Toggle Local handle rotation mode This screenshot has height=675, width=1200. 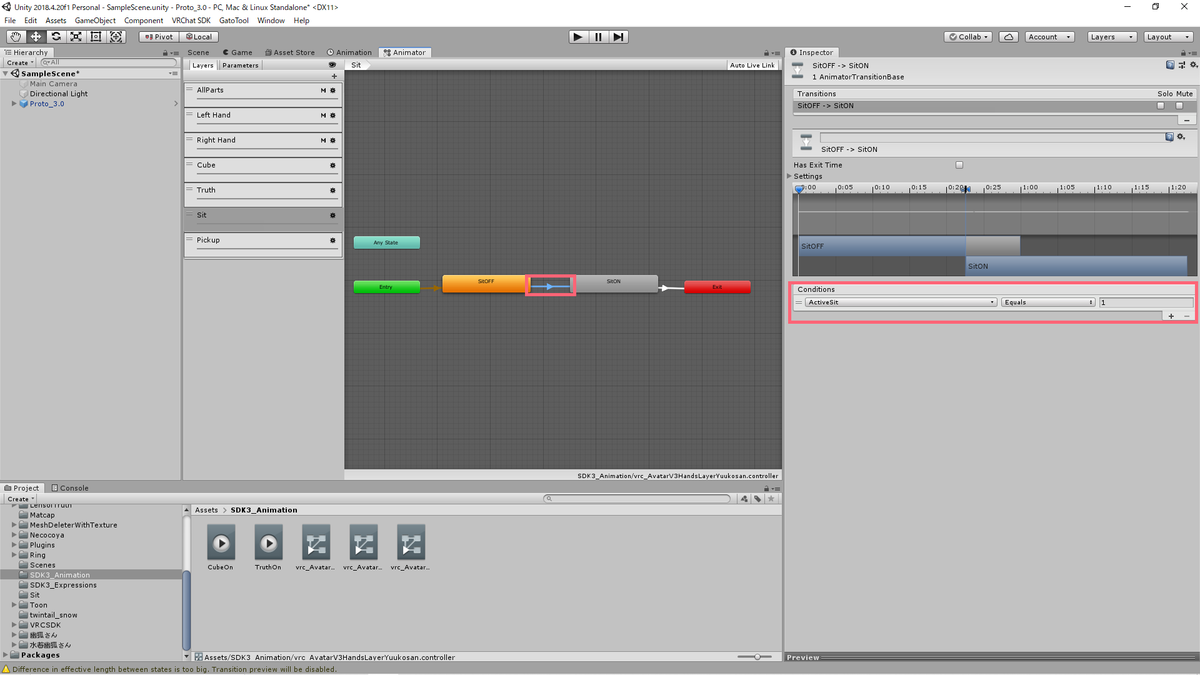tap(199, 36)
